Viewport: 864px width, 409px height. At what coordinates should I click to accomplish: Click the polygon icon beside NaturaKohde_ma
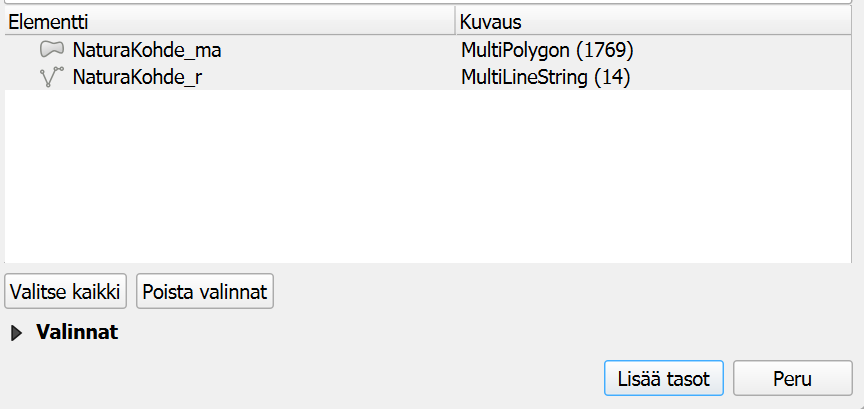click(52, 49)
